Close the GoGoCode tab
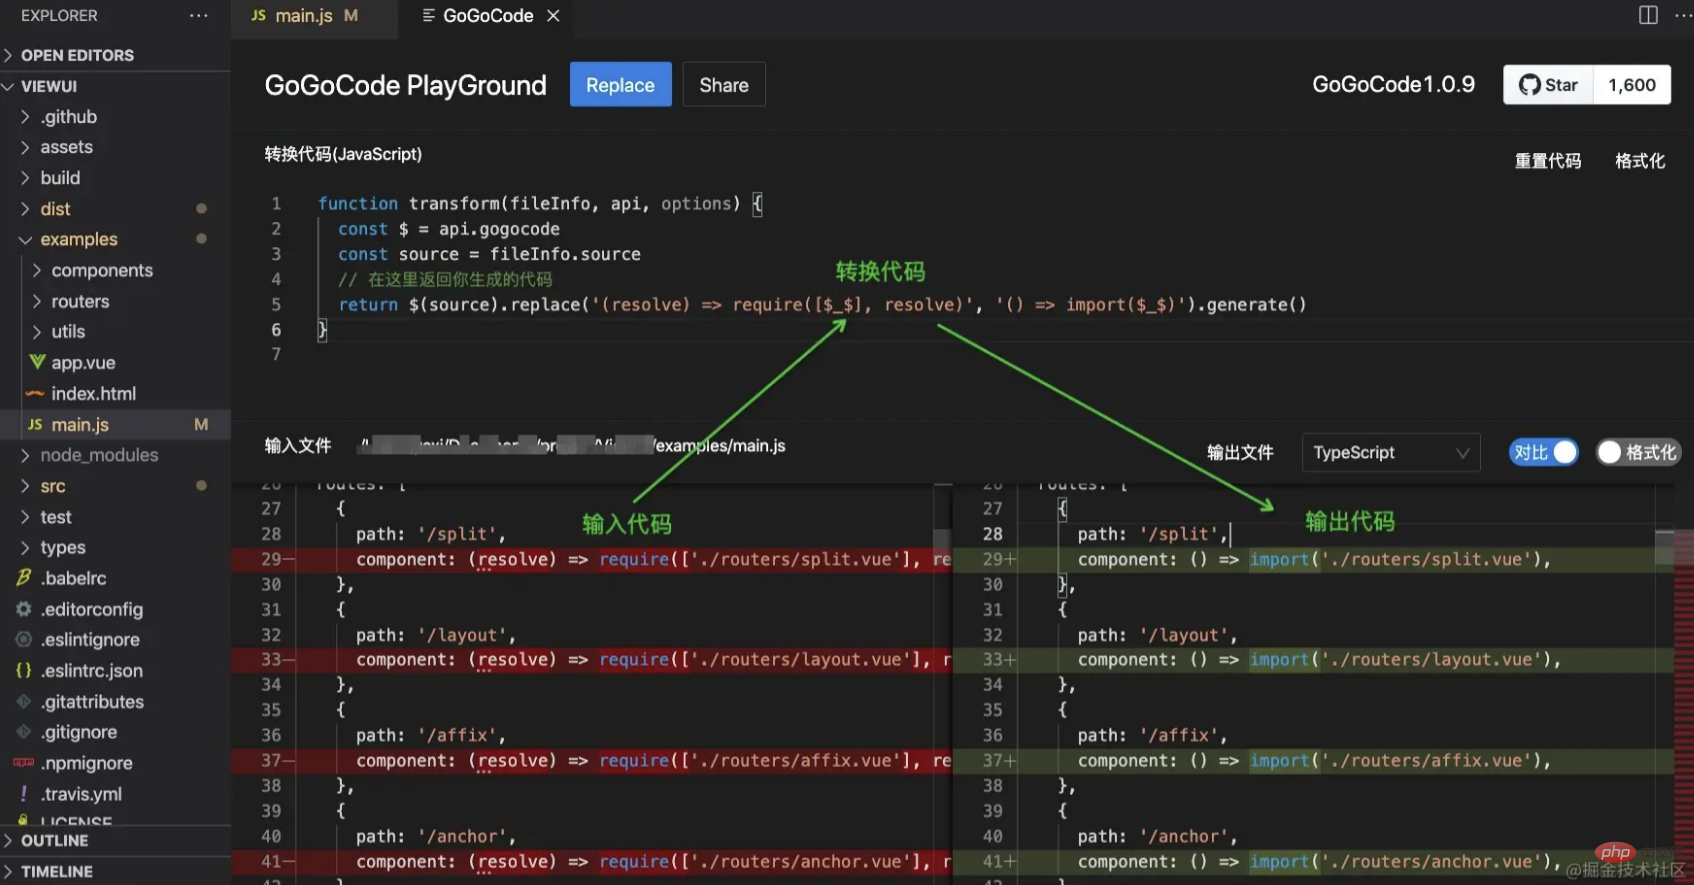1694x885 pixels. point(553,16)
